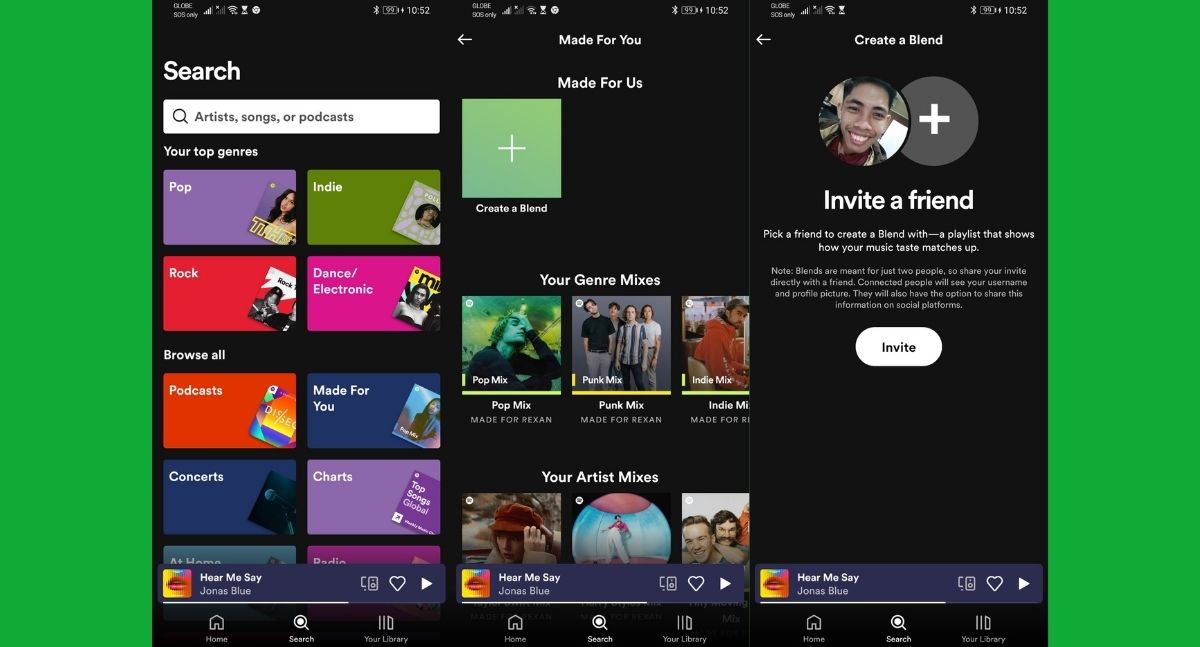Tap the Home icon below the Charts tile

pos(216,627)
